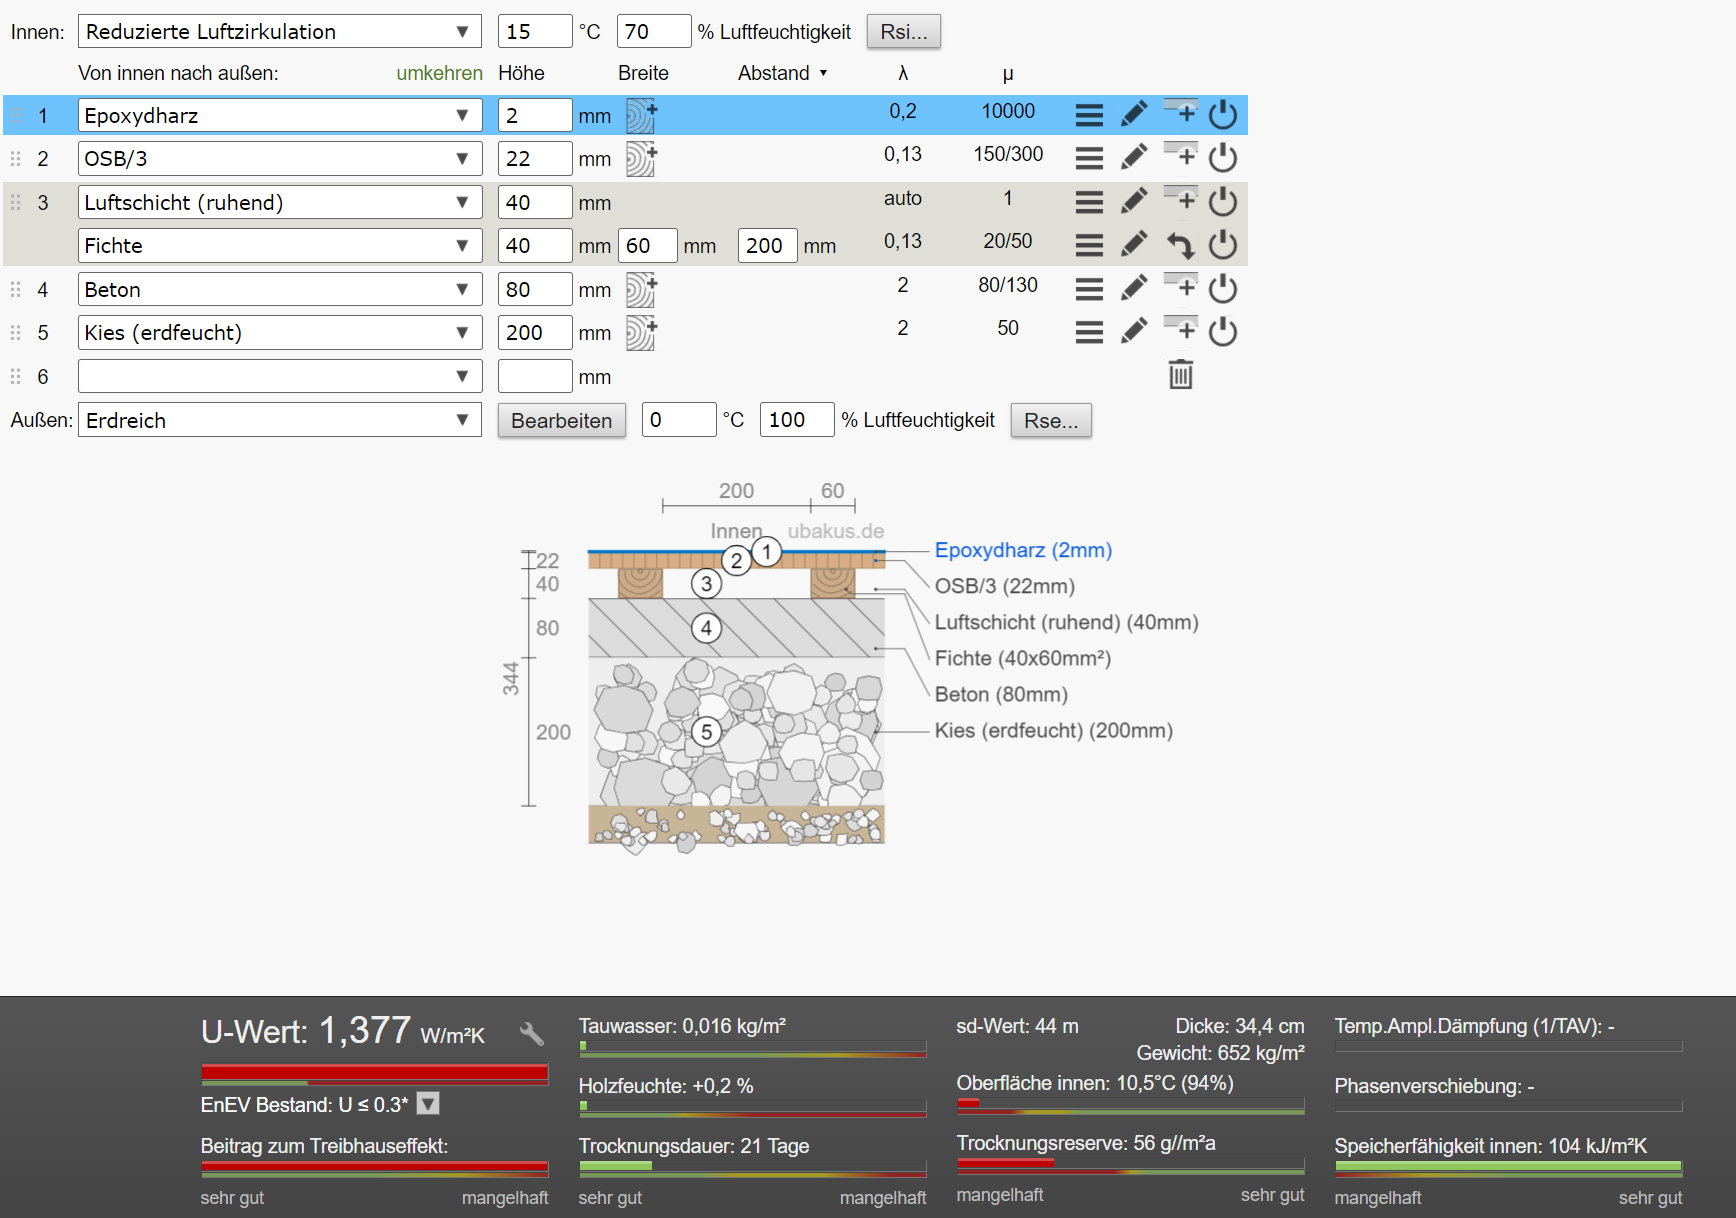Screen dimensions: 1736x1218
Task: Click outdoor temperature field showing 0
Action: (679, 420)
